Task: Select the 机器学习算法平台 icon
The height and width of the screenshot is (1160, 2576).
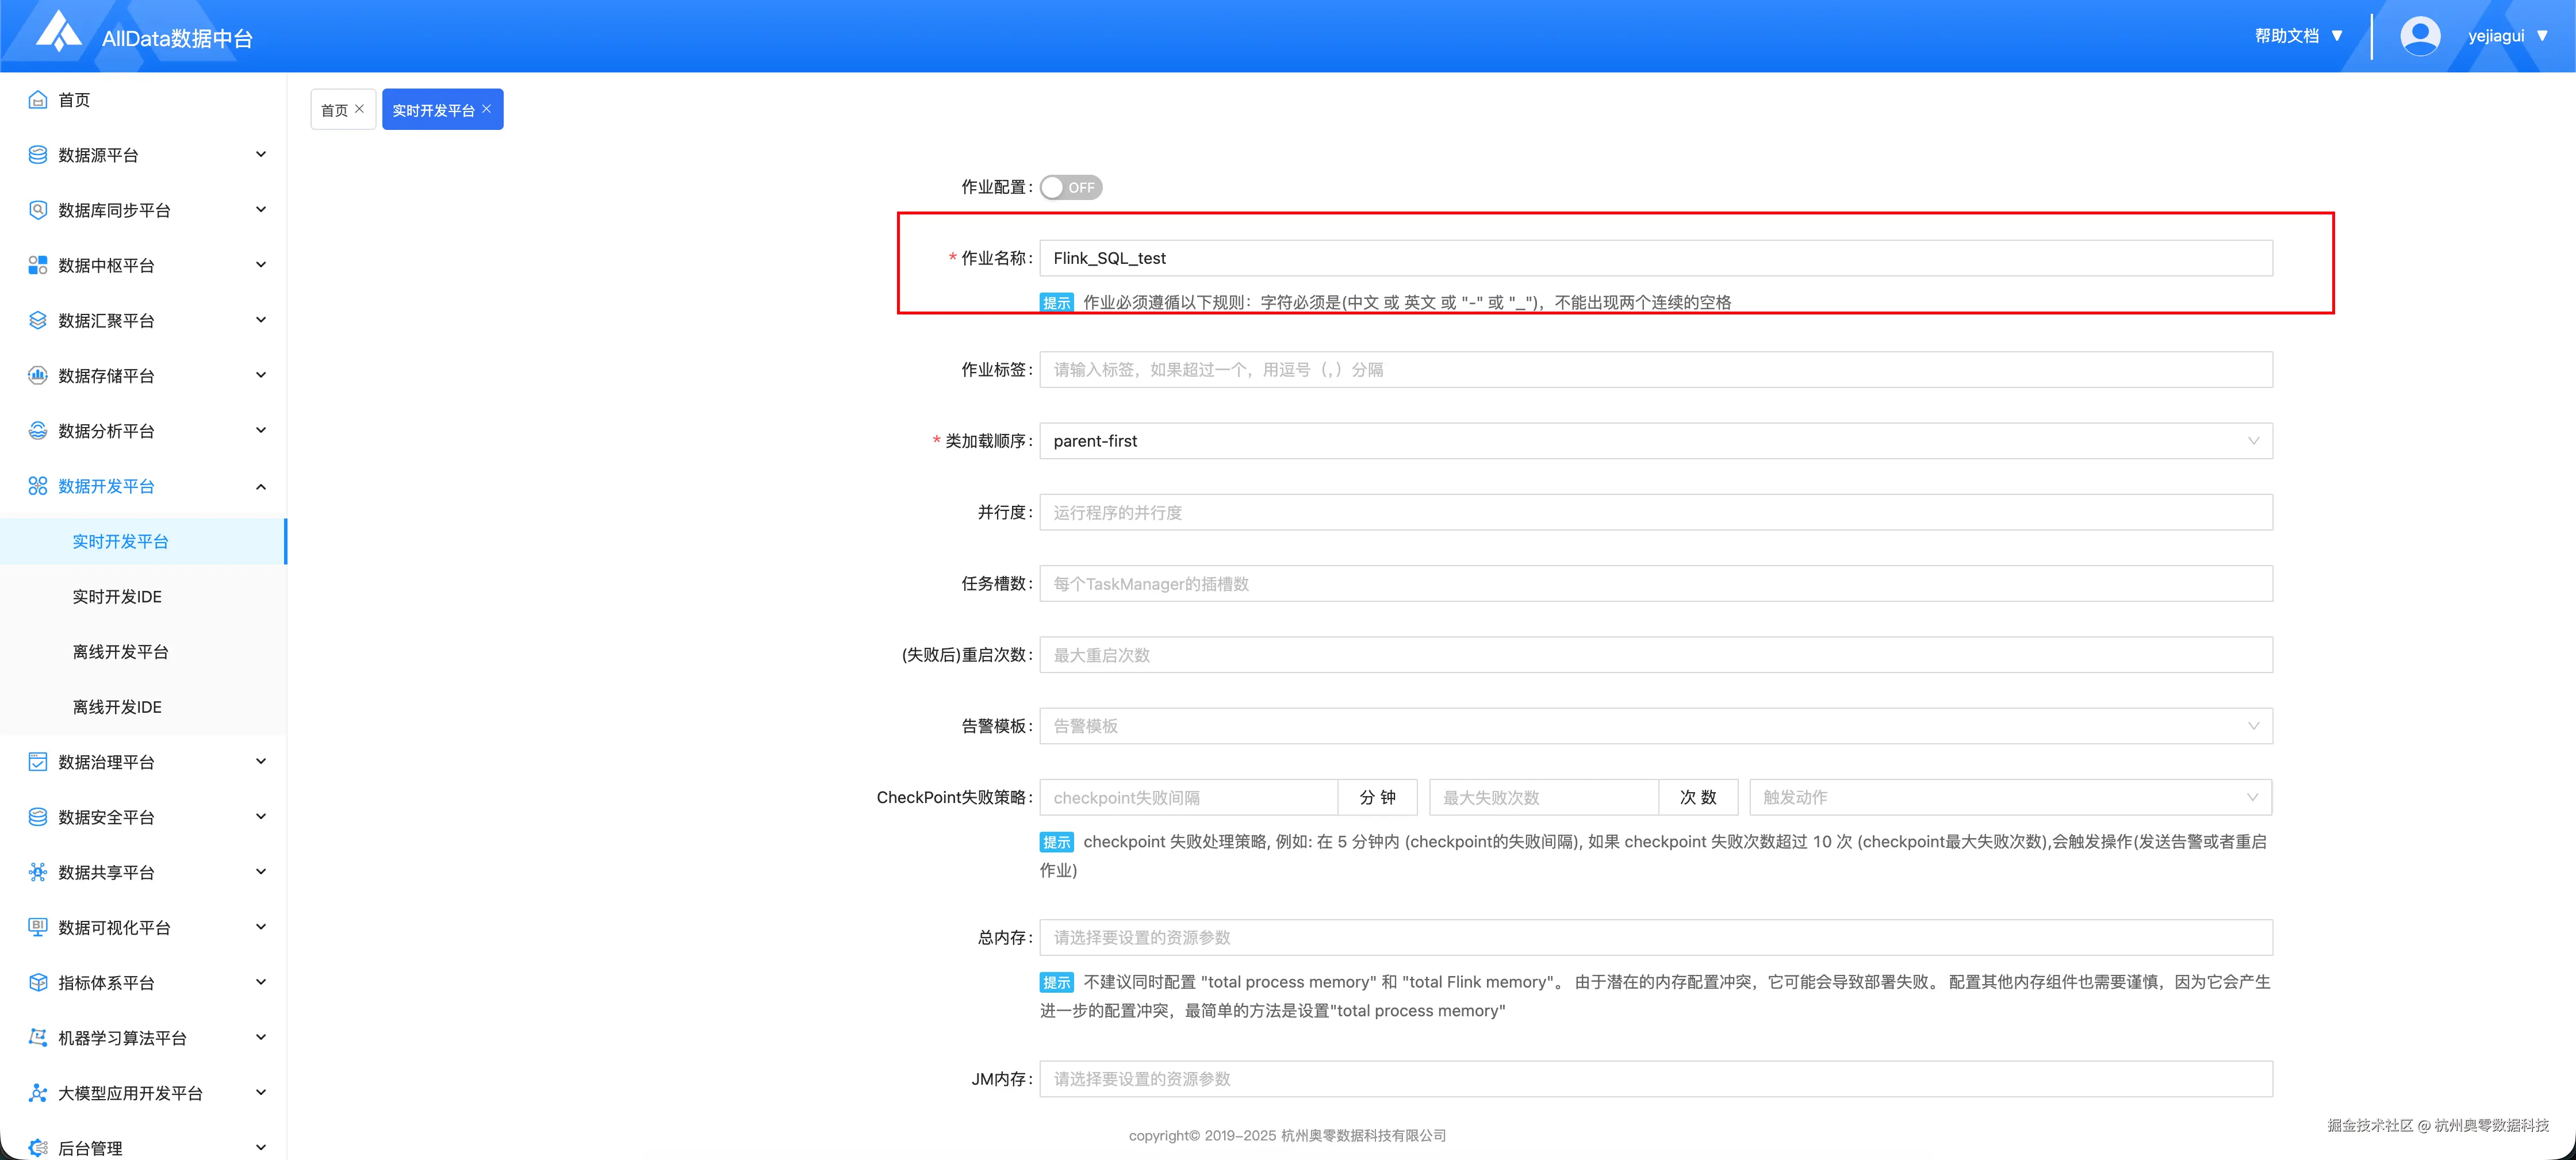Action: [37, 1037]
